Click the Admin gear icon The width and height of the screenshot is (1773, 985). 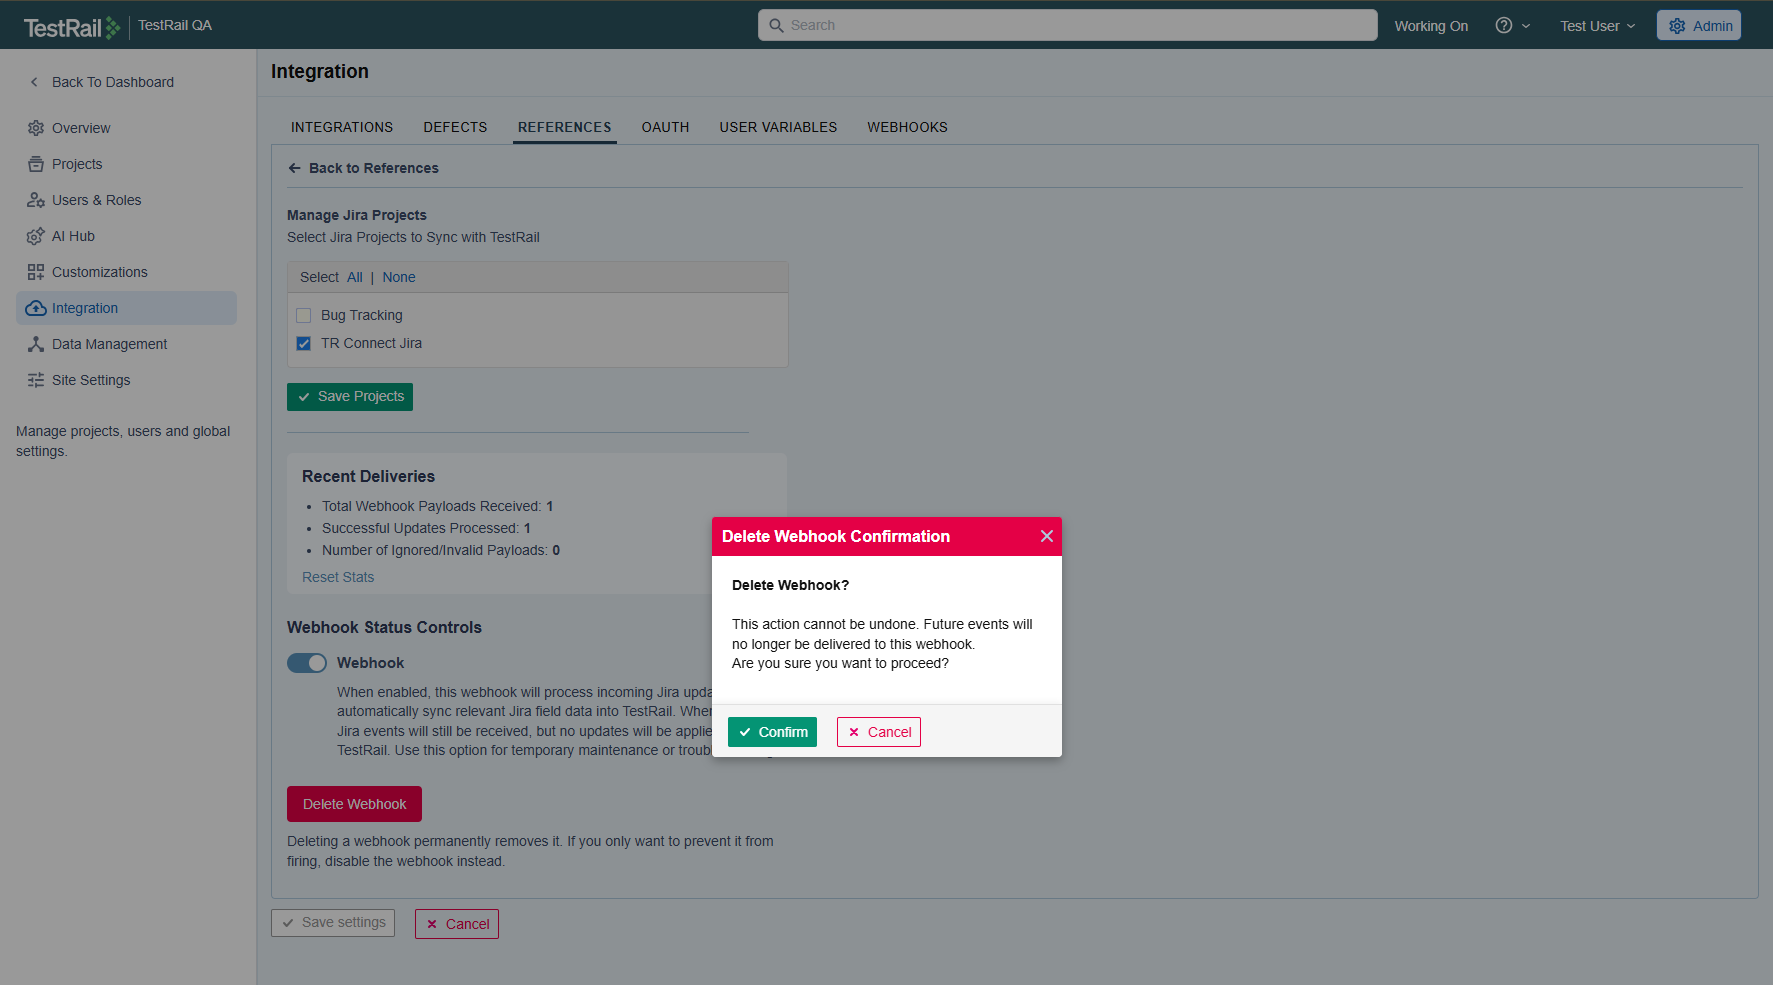(x=1677, y=26)
